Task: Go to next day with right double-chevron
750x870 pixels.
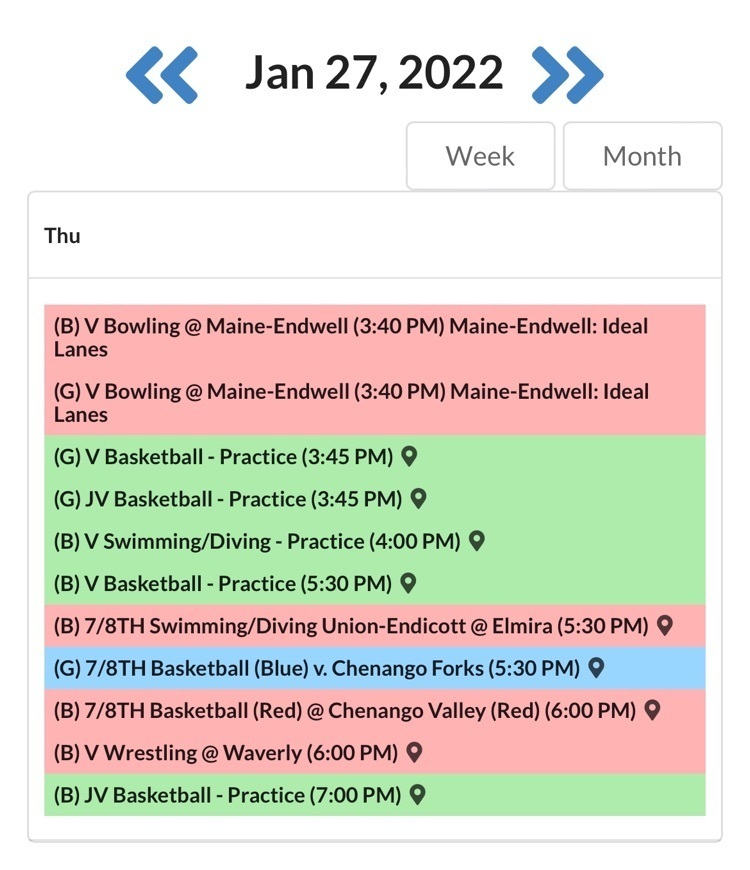Action: pyautogui.click(x=567, y=74)
